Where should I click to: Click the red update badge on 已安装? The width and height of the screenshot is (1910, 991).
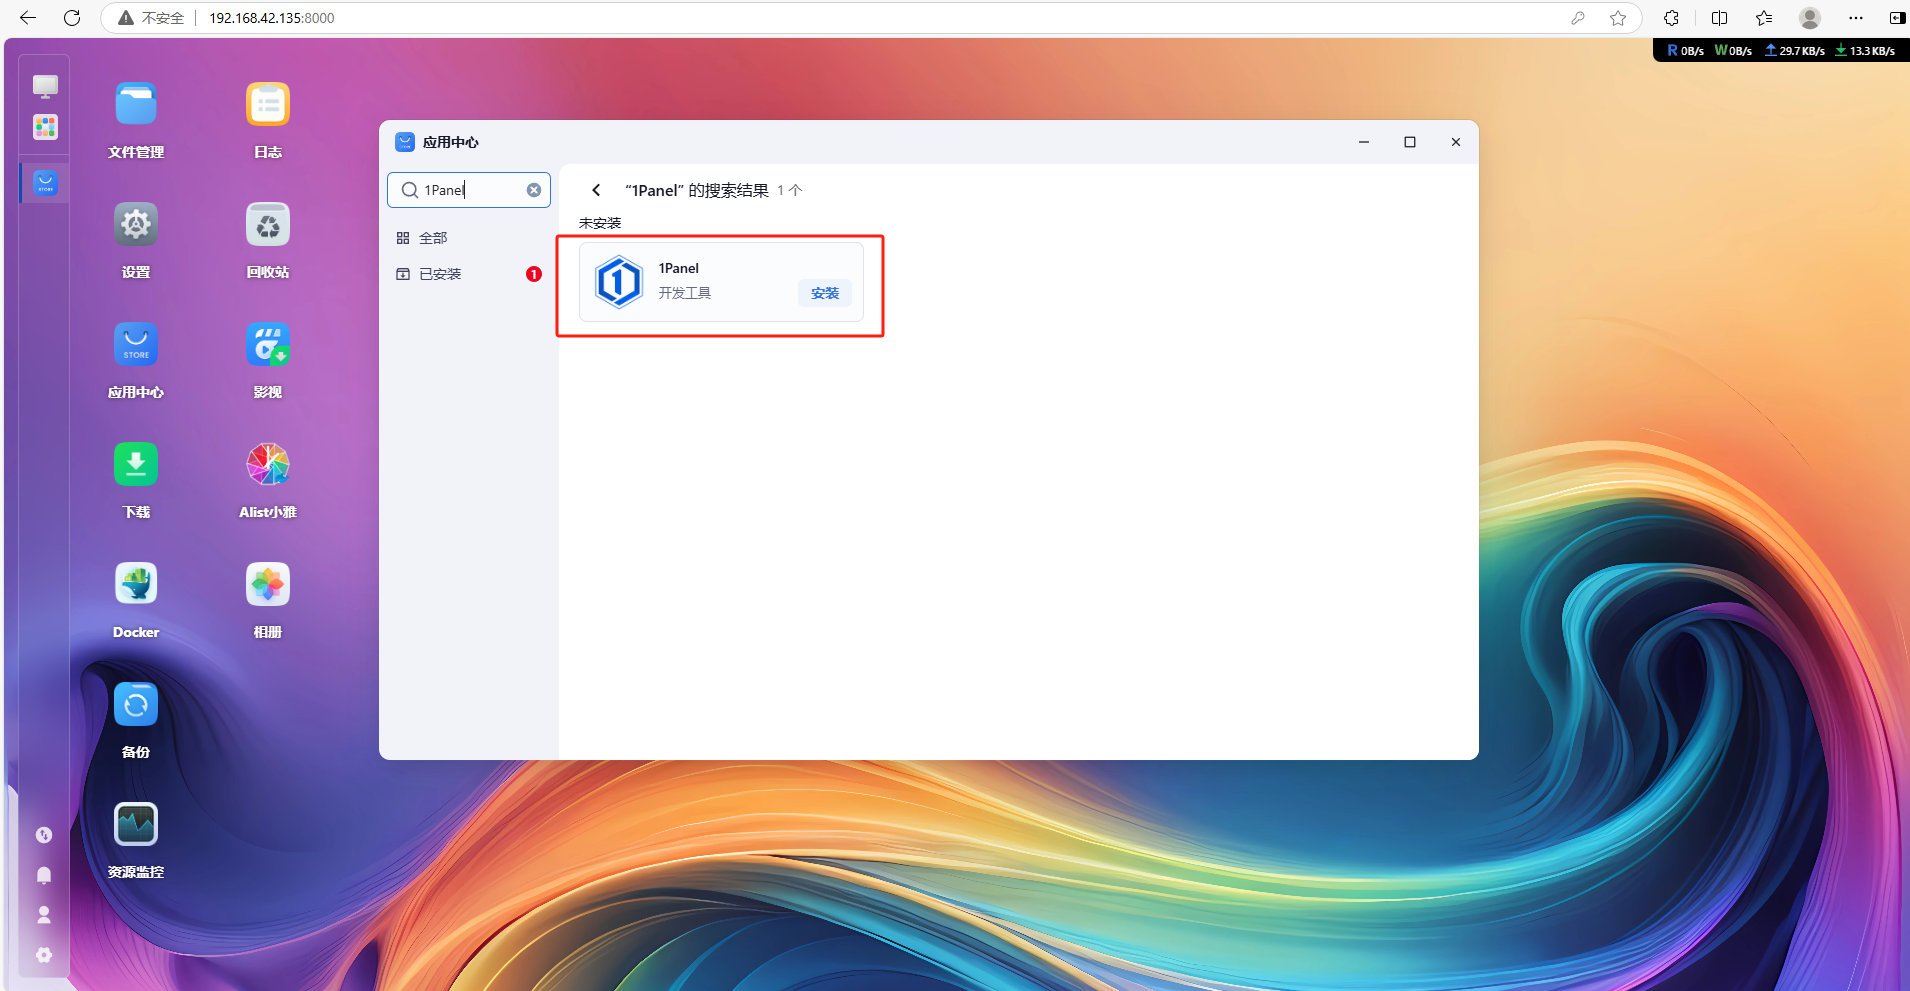(x=534, y=274)
